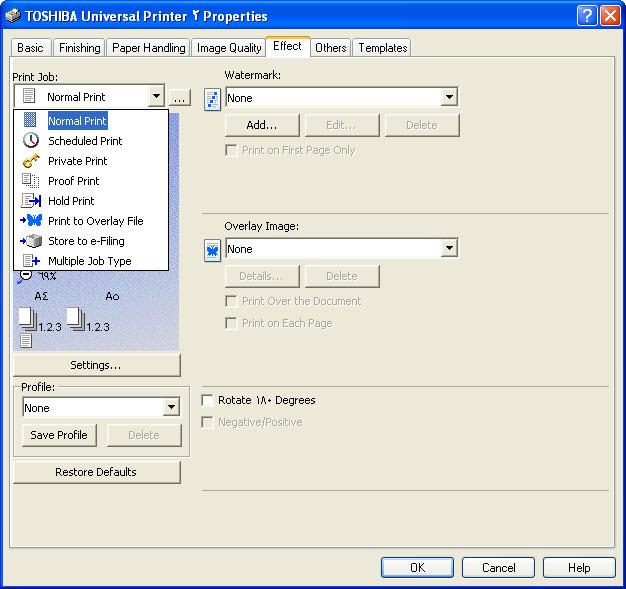Viewport: 626px width, 589px height.
Task: Choose Private Print job type
Action: tap(91, 161)
